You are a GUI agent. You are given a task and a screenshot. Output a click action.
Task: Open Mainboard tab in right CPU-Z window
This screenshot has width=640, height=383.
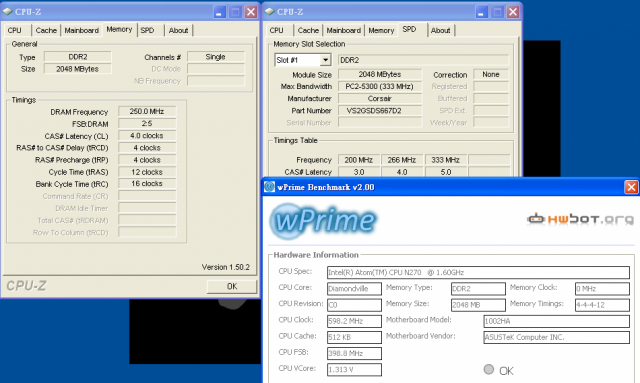[x=343, y=30]
